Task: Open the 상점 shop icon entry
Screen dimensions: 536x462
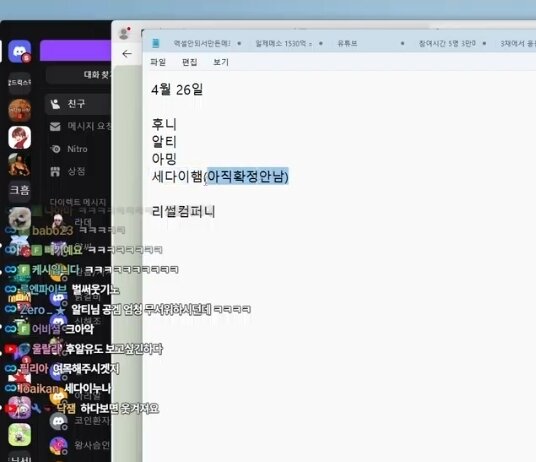Action: (x=55, y=171)
